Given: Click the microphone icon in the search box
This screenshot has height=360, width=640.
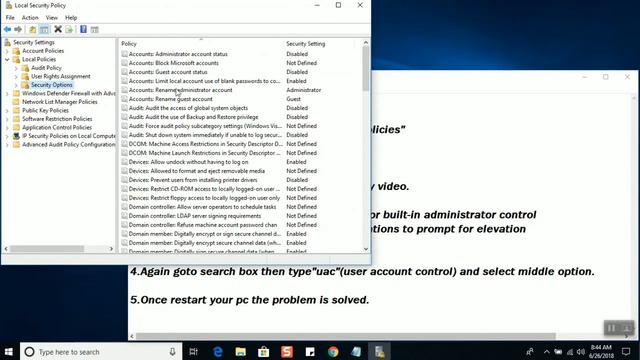Looking at the screenshot, I should click(x=172, y=351).
